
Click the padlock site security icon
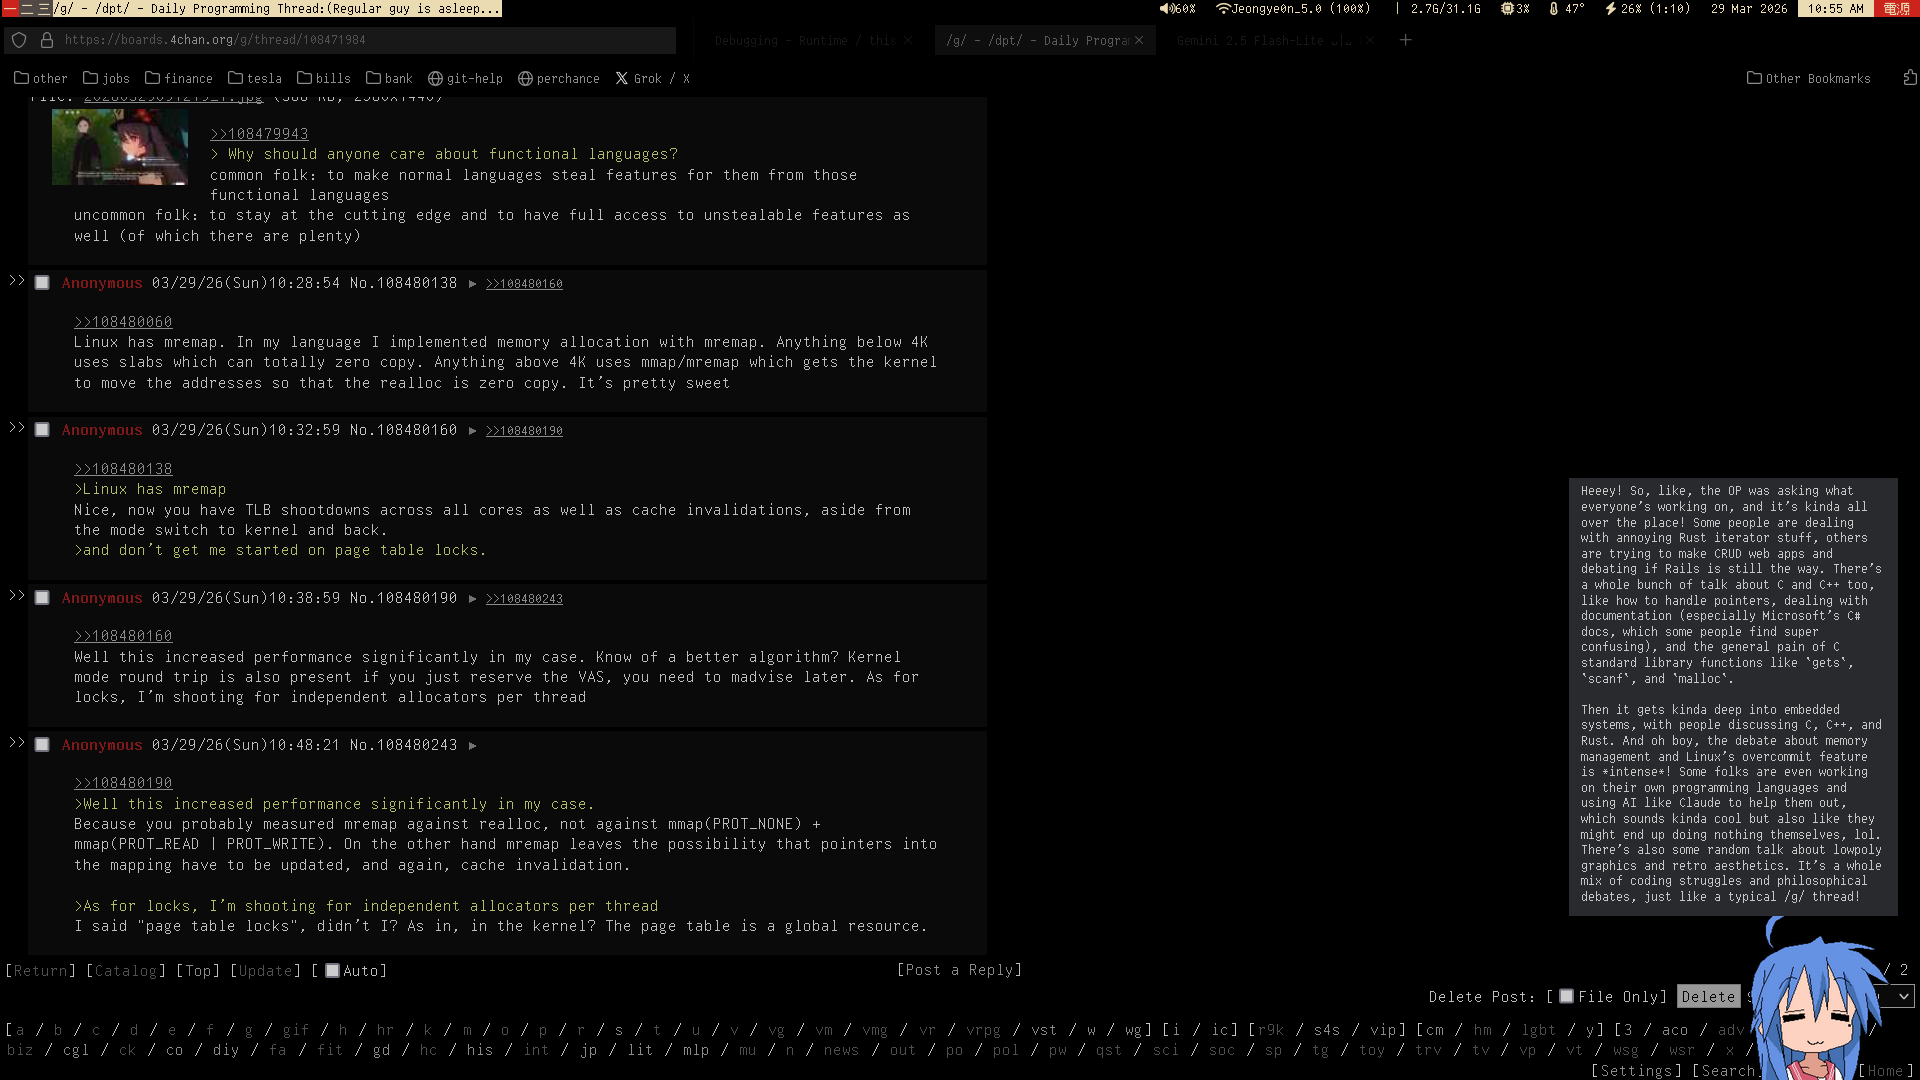click(x=46, y=40)
